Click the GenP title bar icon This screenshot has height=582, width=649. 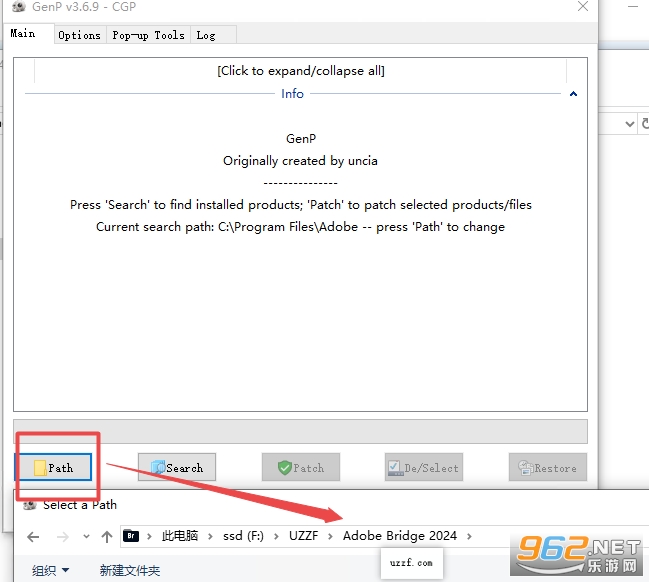click(19, 6)
